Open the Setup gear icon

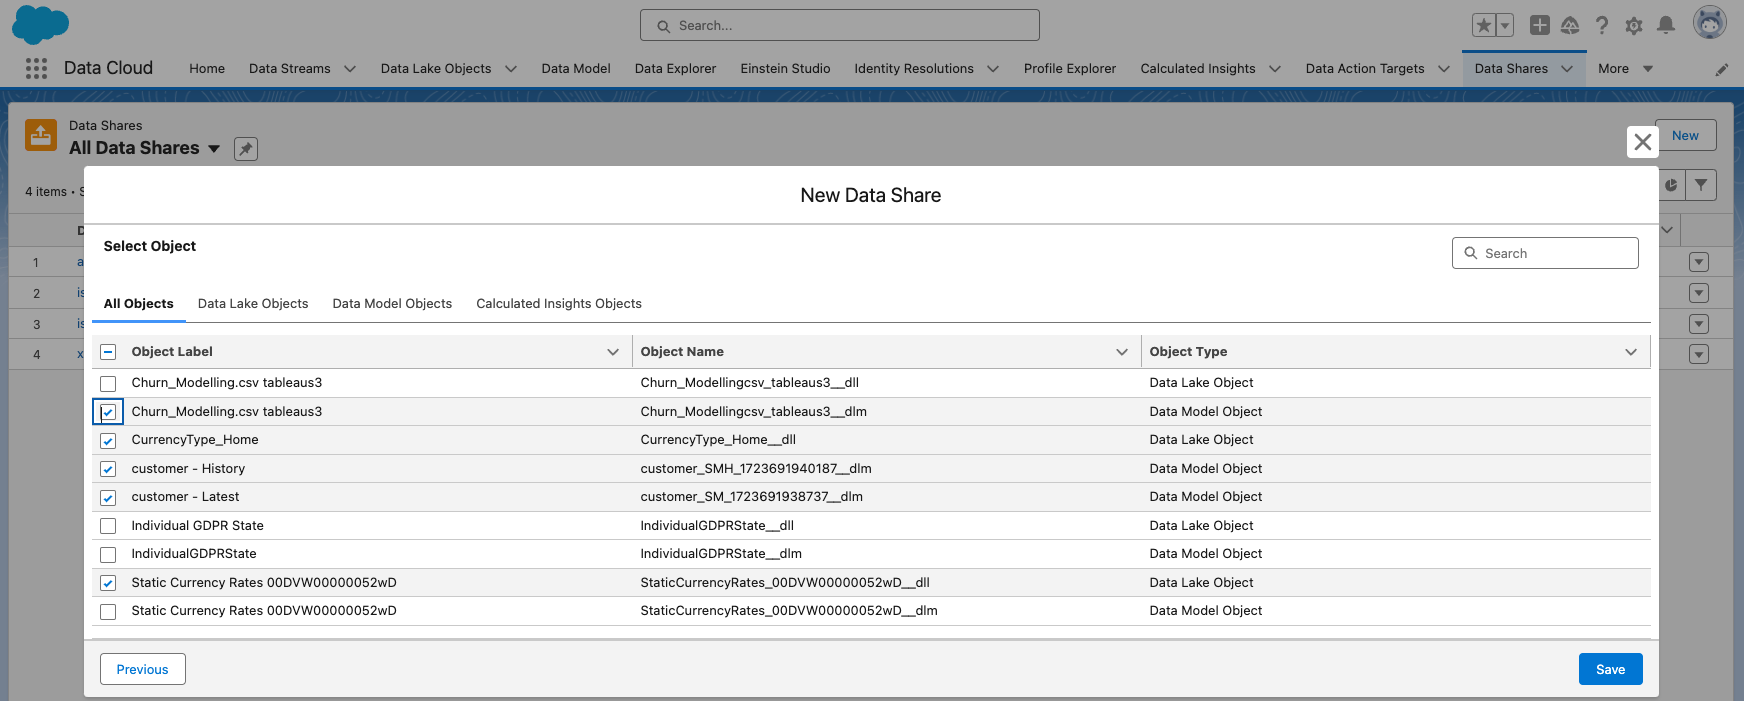(1634, 26)
